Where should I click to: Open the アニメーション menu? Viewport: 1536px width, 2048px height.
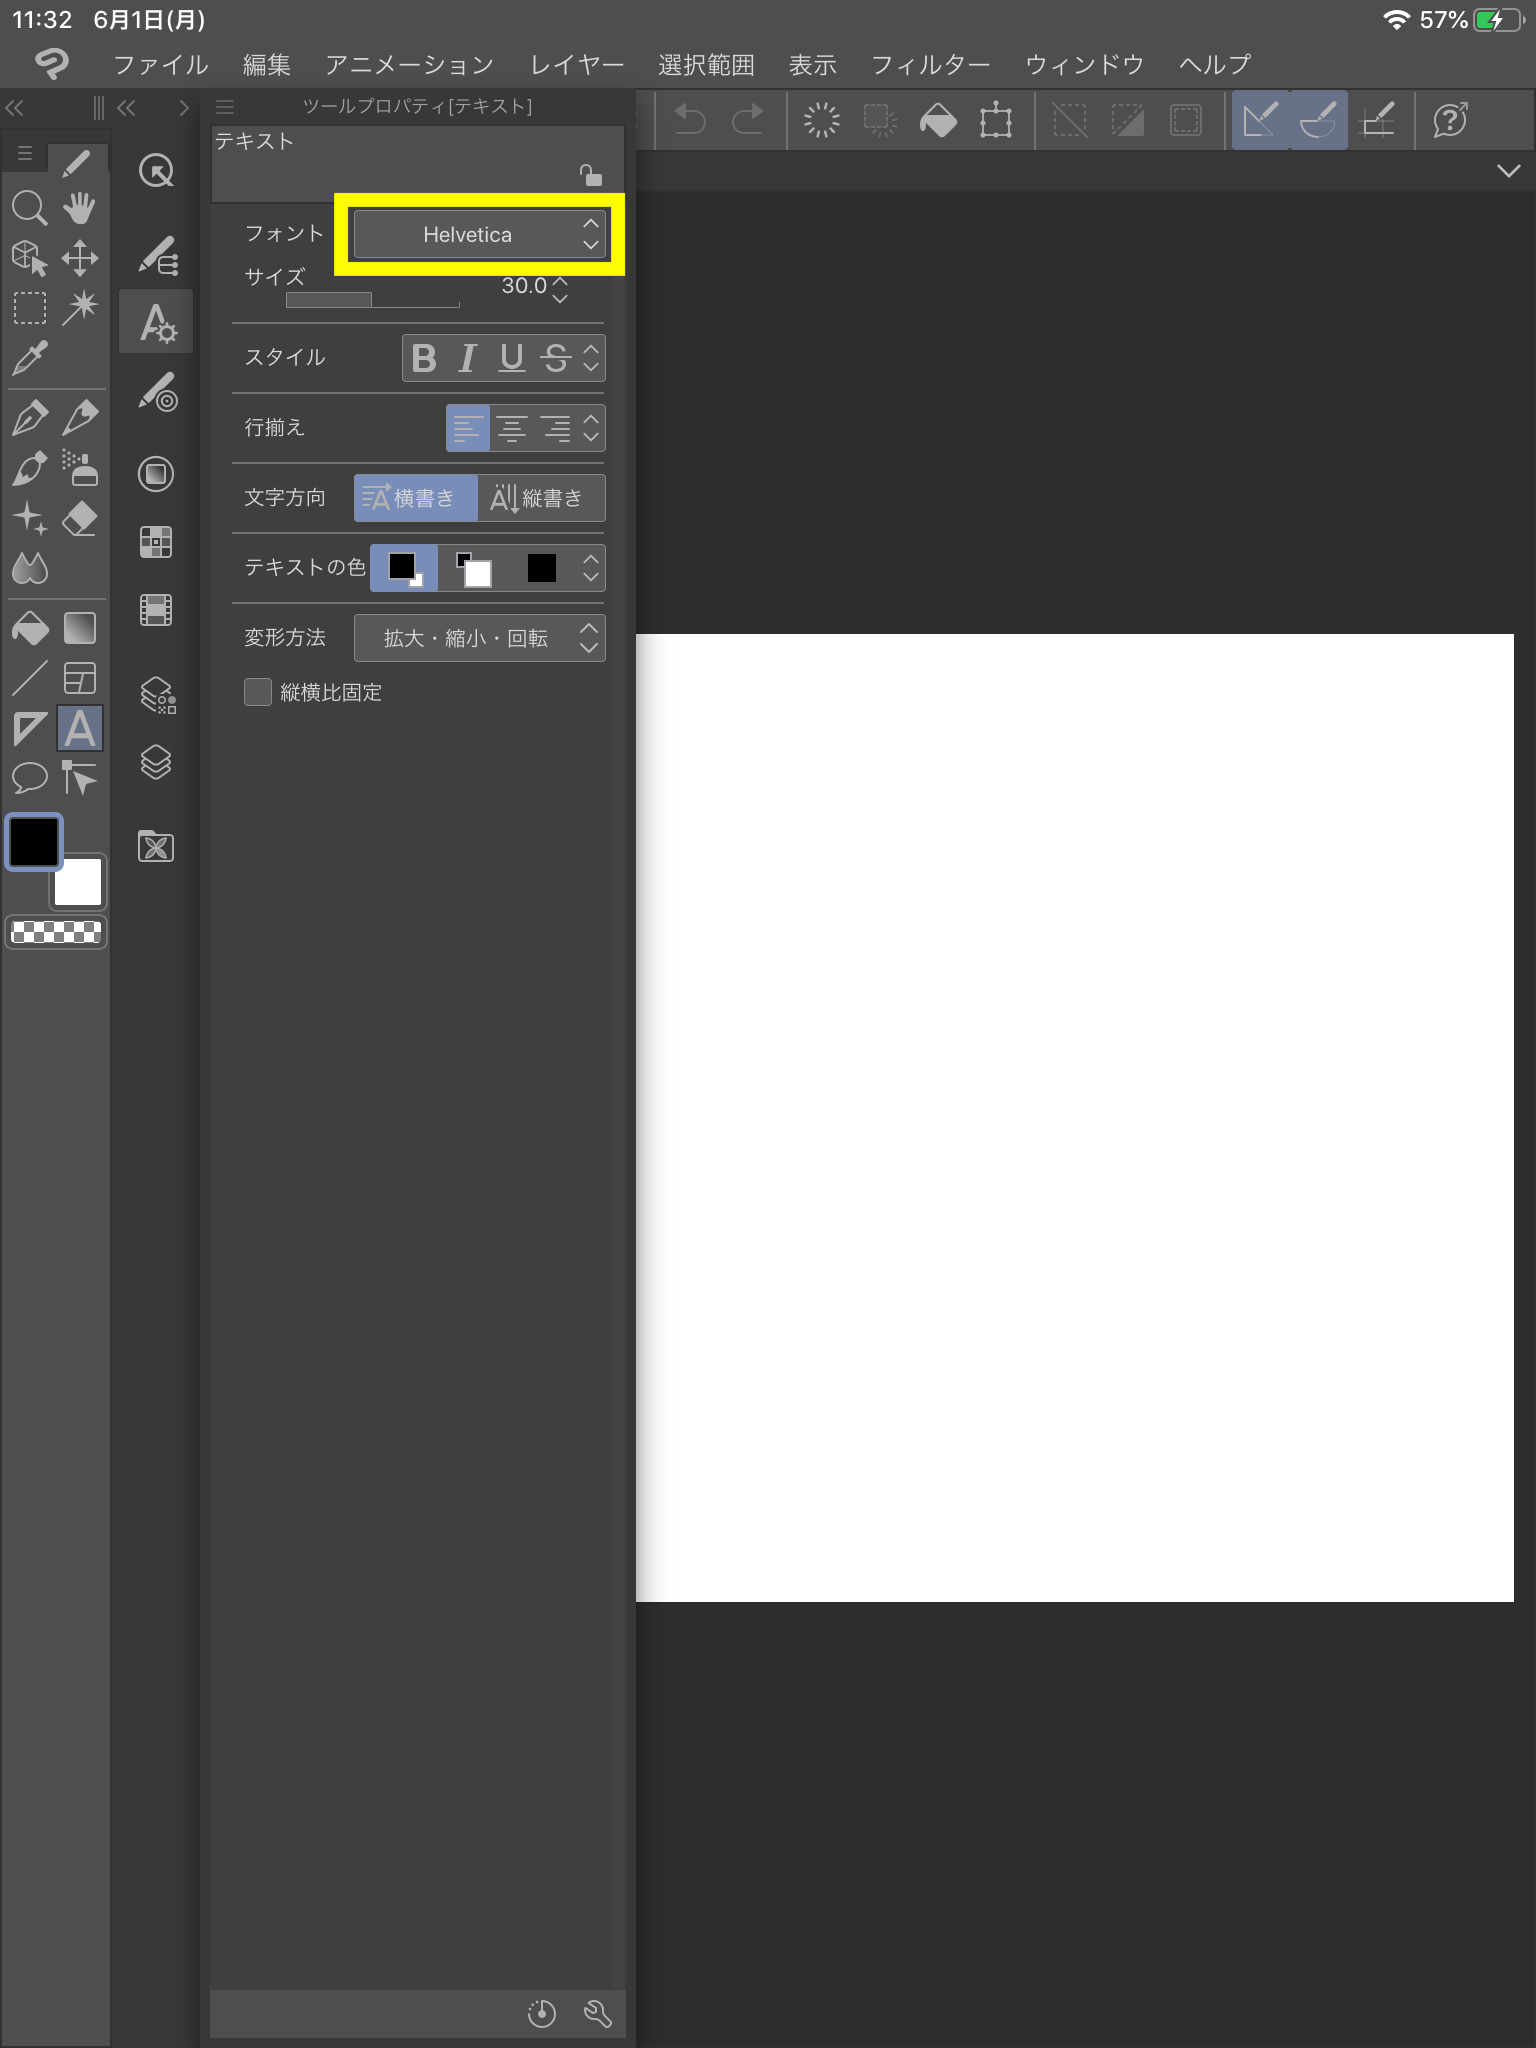[409, 65]
